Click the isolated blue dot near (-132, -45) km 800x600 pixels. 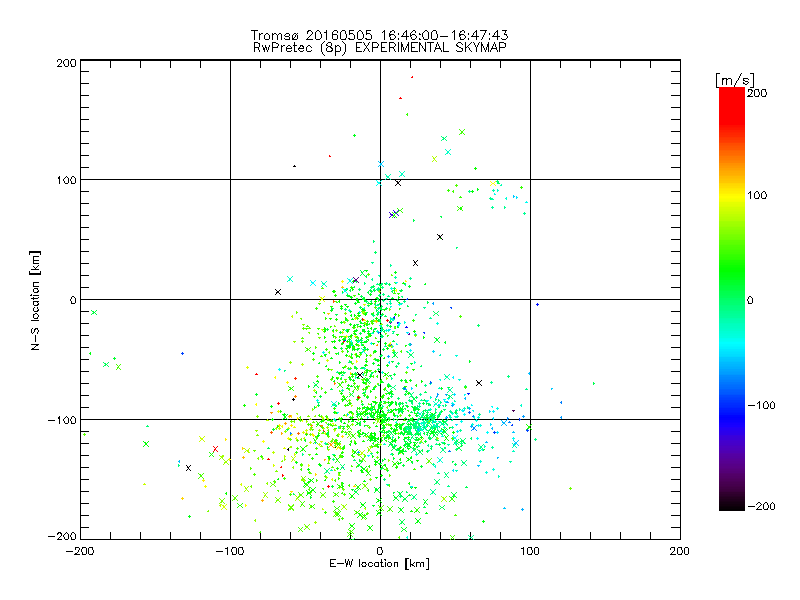182,353
